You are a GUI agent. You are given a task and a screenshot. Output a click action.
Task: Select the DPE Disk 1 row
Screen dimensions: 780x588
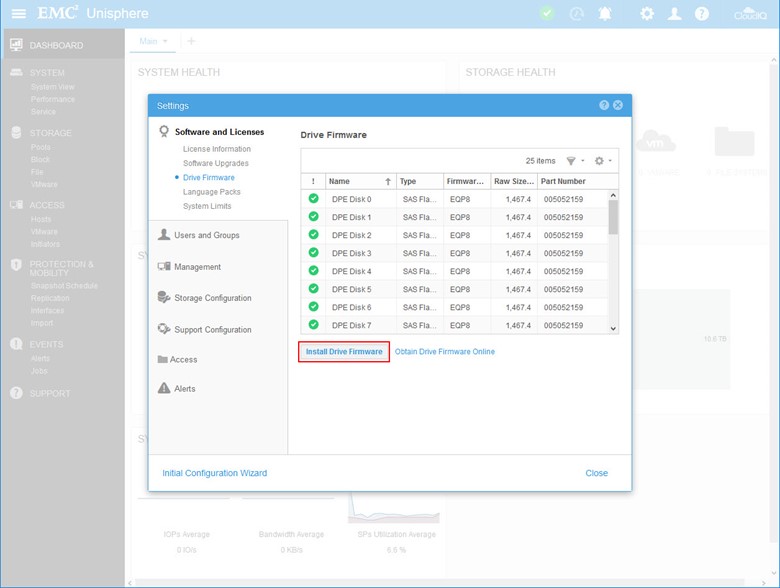pyautogui.click(x=454, y=217)
